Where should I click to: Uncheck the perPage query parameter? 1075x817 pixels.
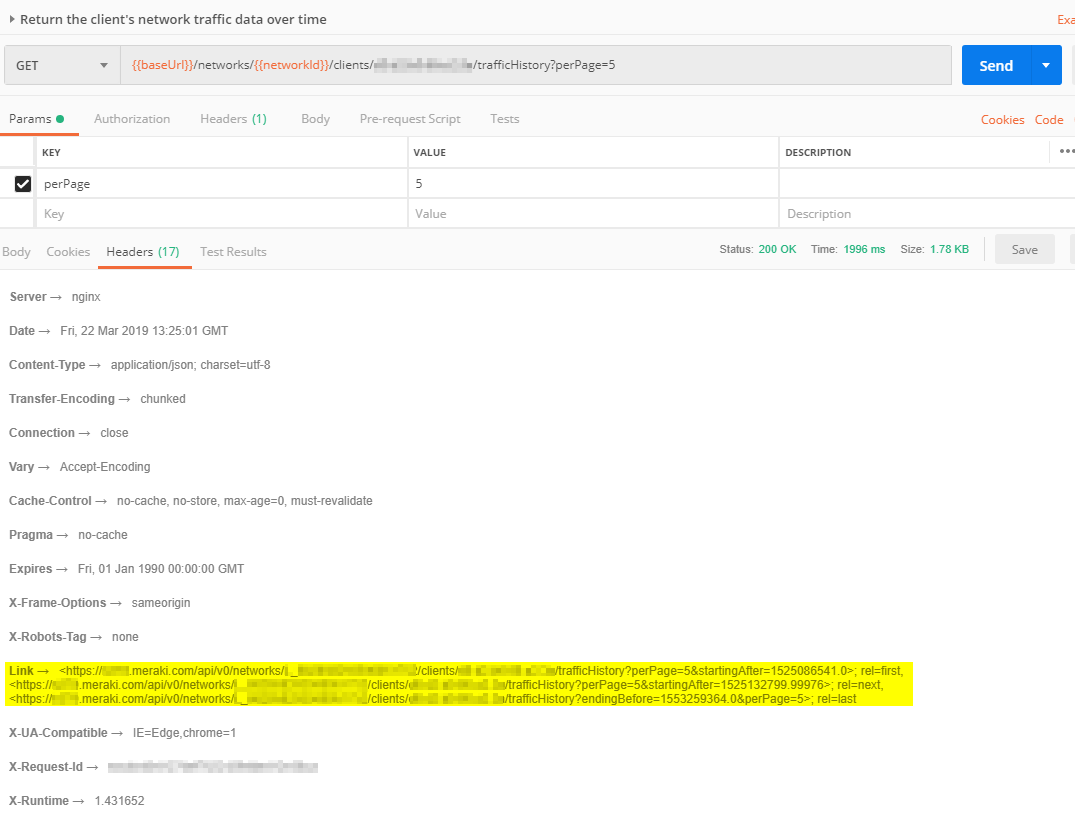tap(23, 183)
